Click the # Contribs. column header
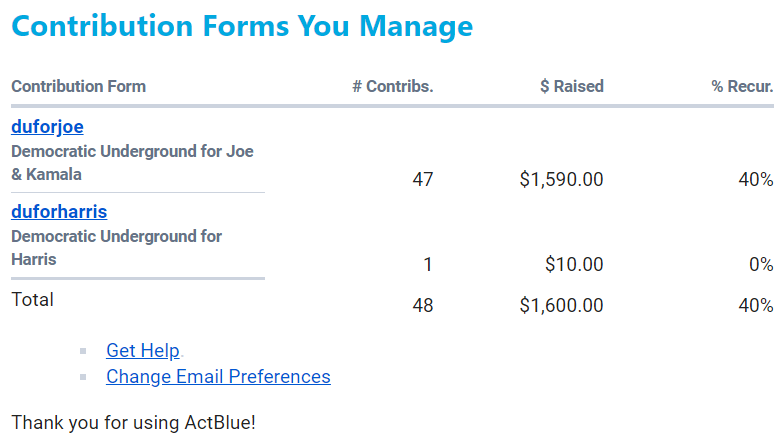Image resolution: width=781 pixels, height=441 pixels. pyautogui.click(x=392, y=86)
